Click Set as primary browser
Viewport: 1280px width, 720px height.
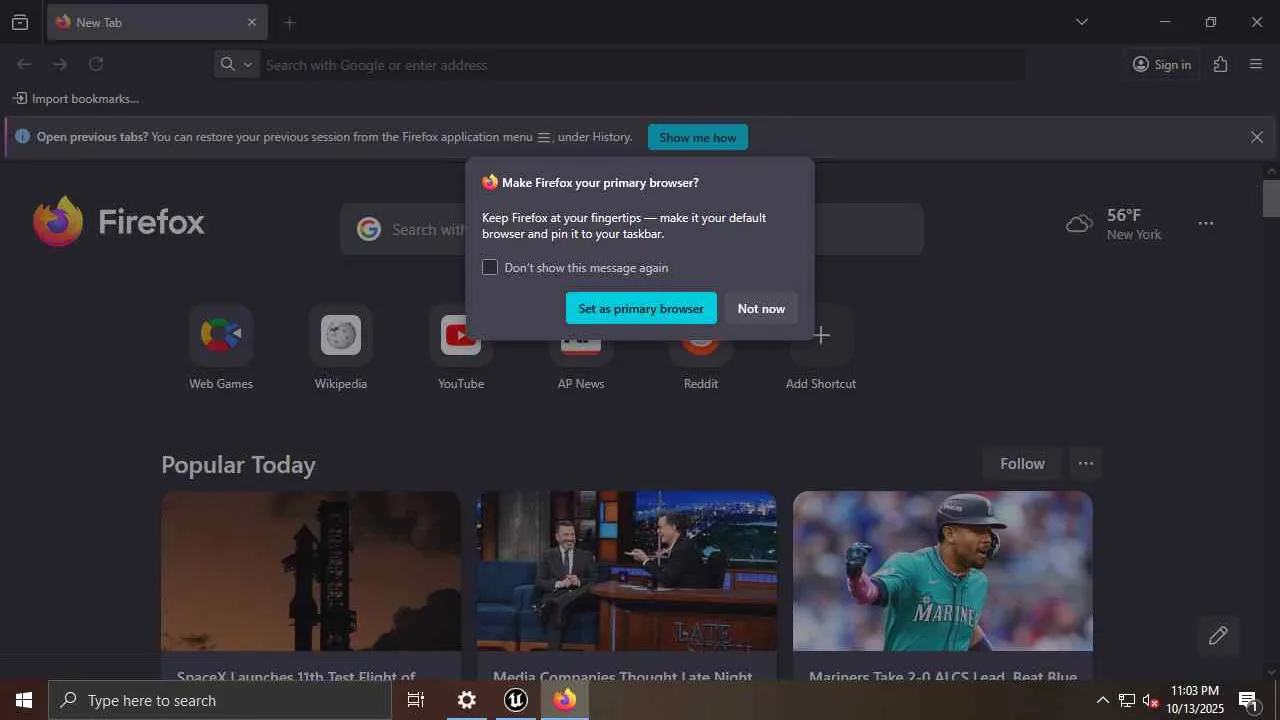coord(641,308)
